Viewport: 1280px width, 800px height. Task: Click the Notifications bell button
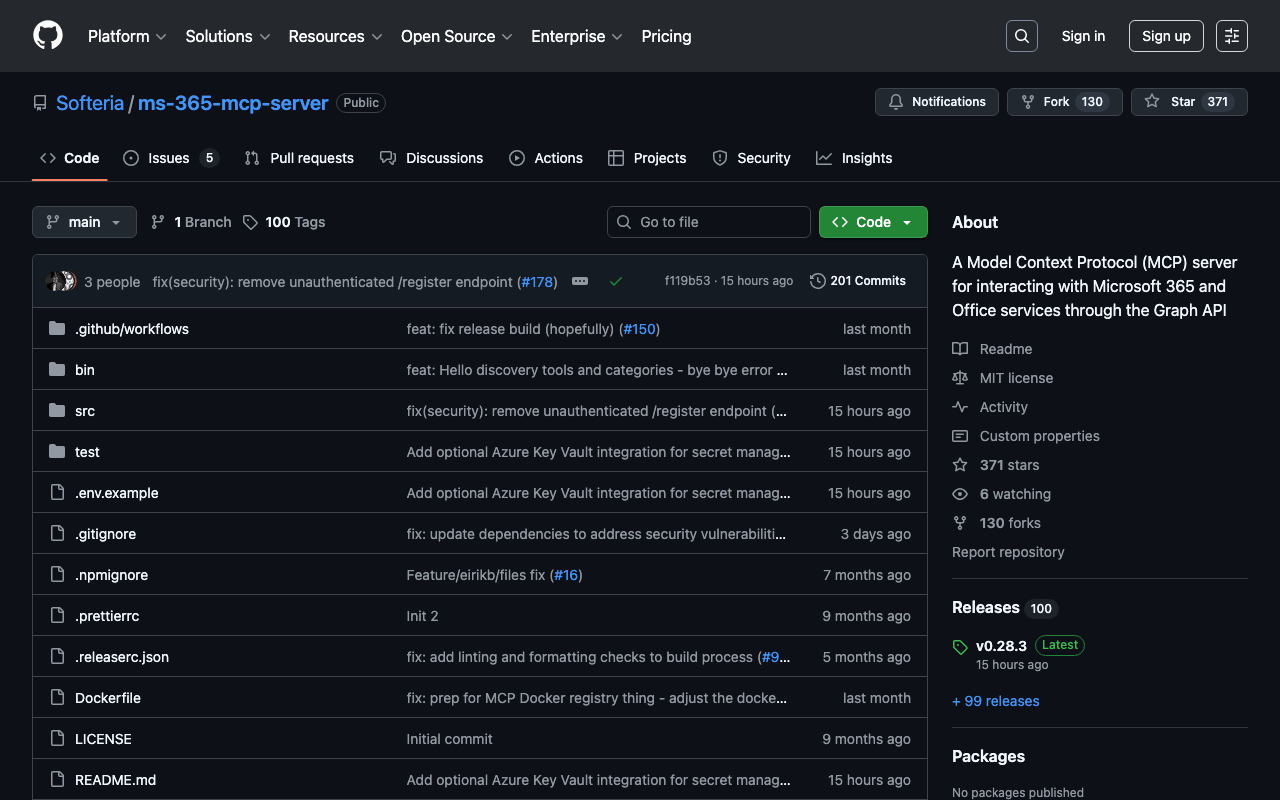(x=937, y=102)
